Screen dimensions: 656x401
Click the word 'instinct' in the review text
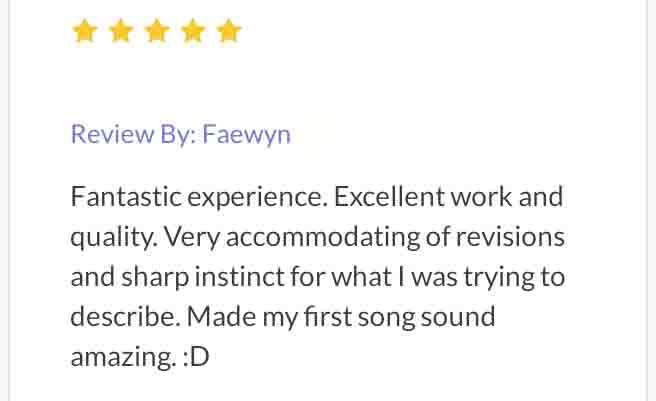point(240,277)
